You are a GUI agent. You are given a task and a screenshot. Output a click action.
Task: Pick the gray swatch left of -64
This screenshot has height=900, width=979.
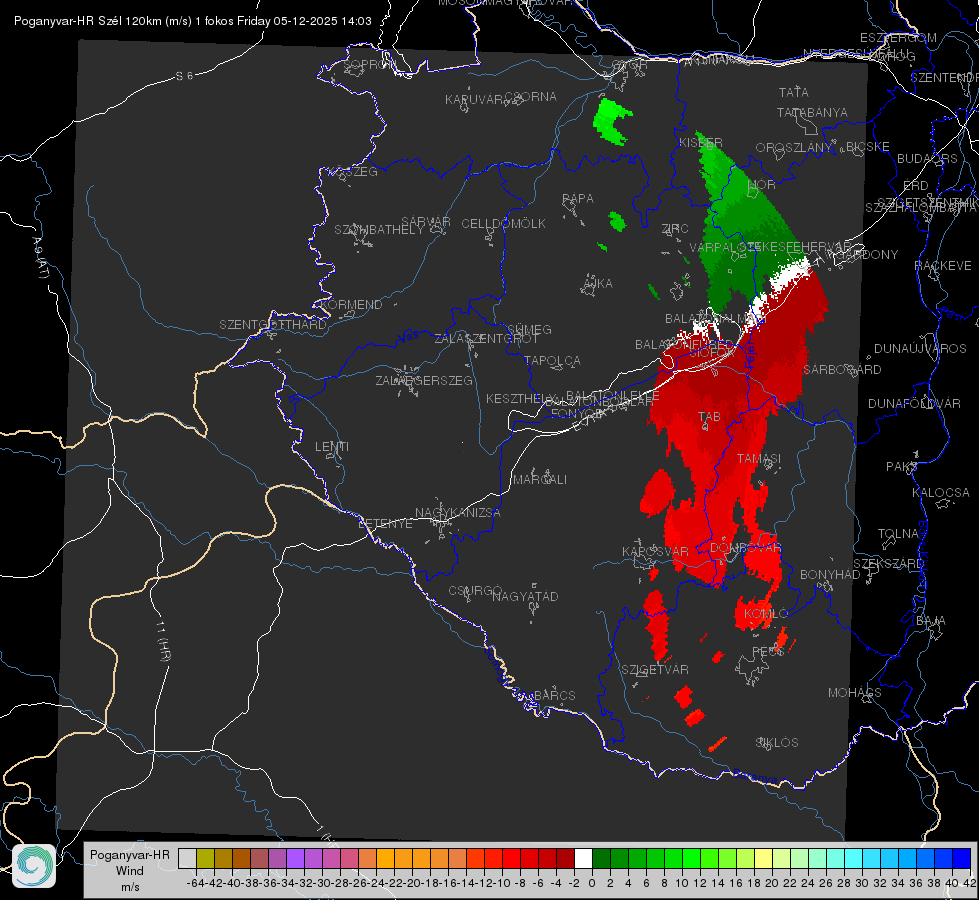[187, 858]
